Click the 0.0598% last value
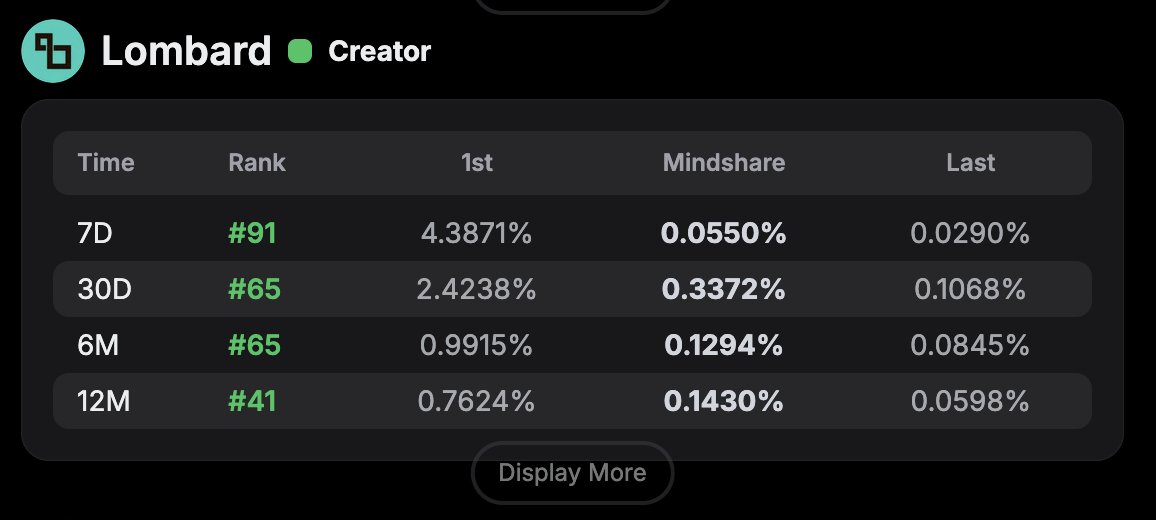Viewport: 1156px width, 520px height. coord(970,401)
